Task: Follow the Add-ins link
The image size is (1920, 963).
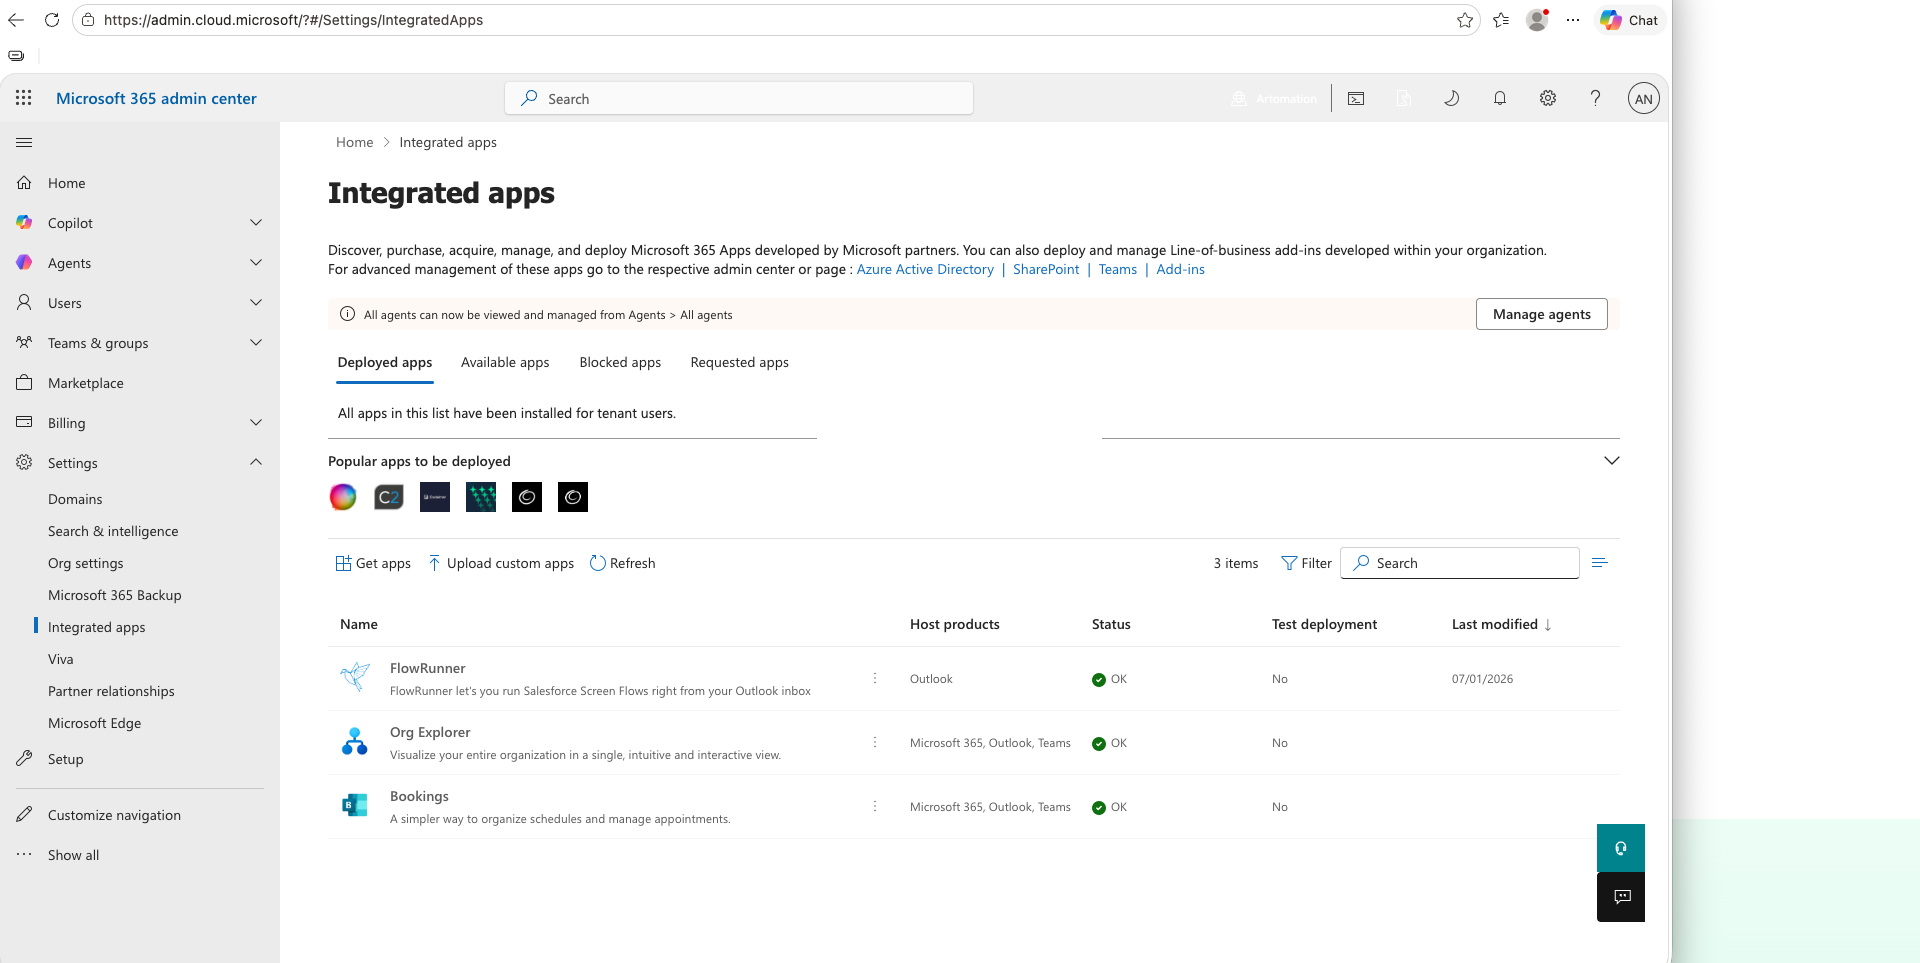Action: click(1180, 269)
